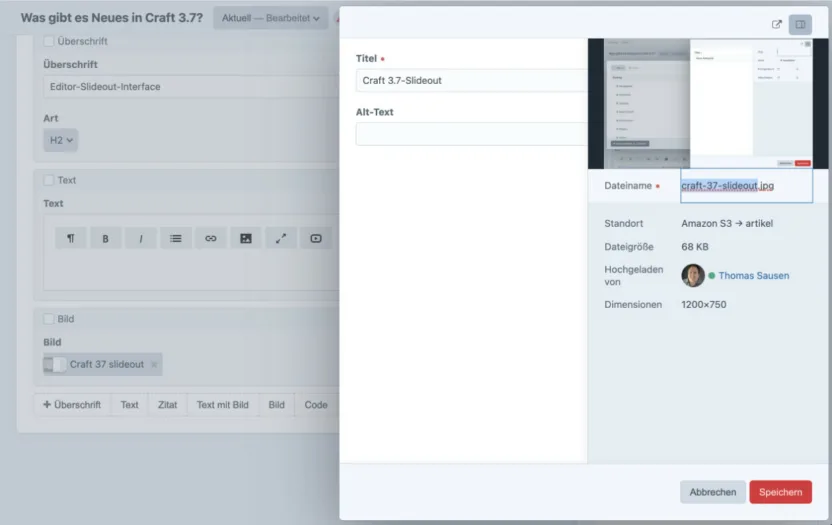The height and width of the screenshot is (525, 832).
Task: Click the page title "Was gibt es Neues in Craft 3.7?"
Action: point(112,18)
